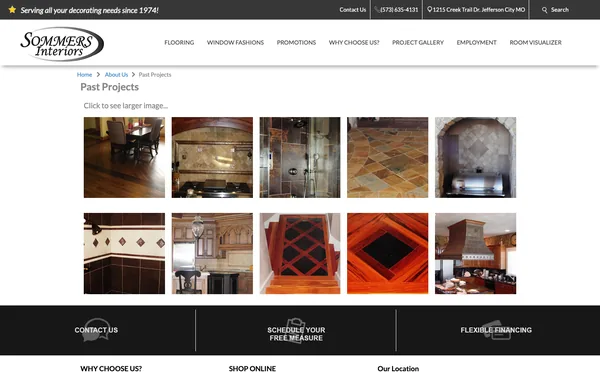Go to About Us via breadcrumb
600x375 pixels.
pos(116,75)
